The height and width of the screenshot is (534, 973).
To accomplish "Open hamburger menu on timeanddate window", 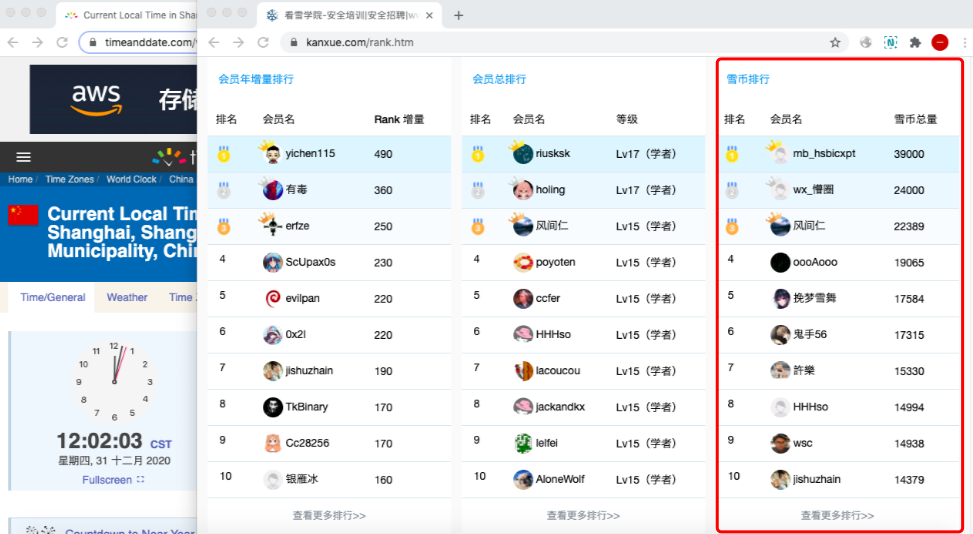I will [24, 157].
